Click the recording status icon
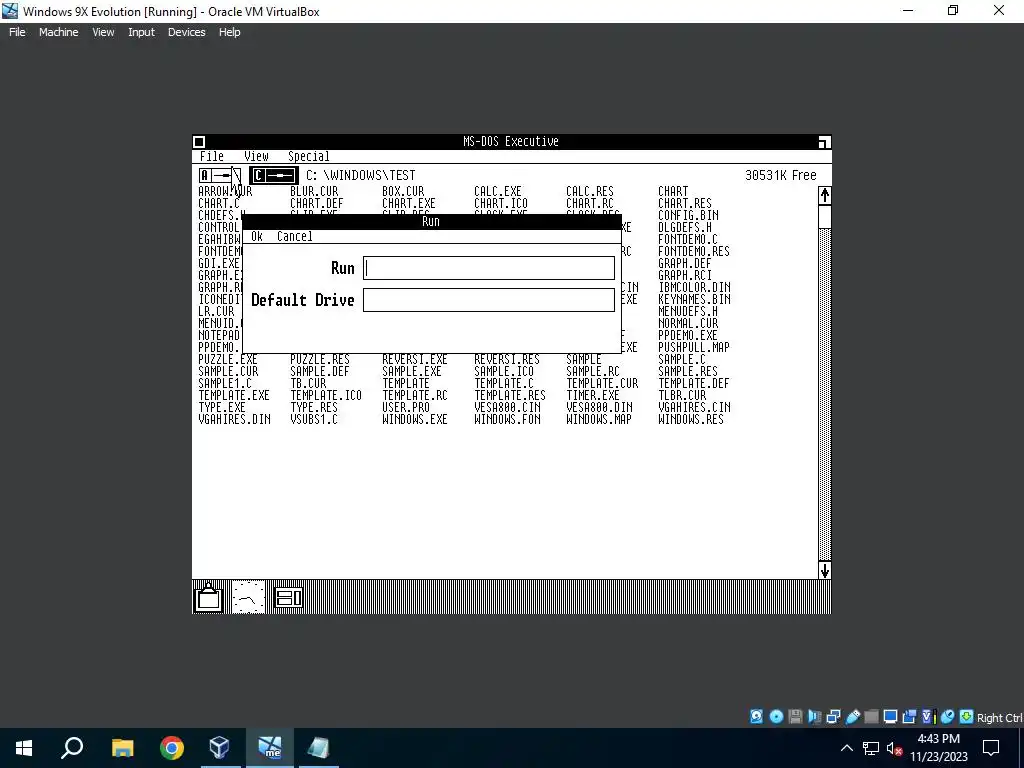 click(909, 716)
